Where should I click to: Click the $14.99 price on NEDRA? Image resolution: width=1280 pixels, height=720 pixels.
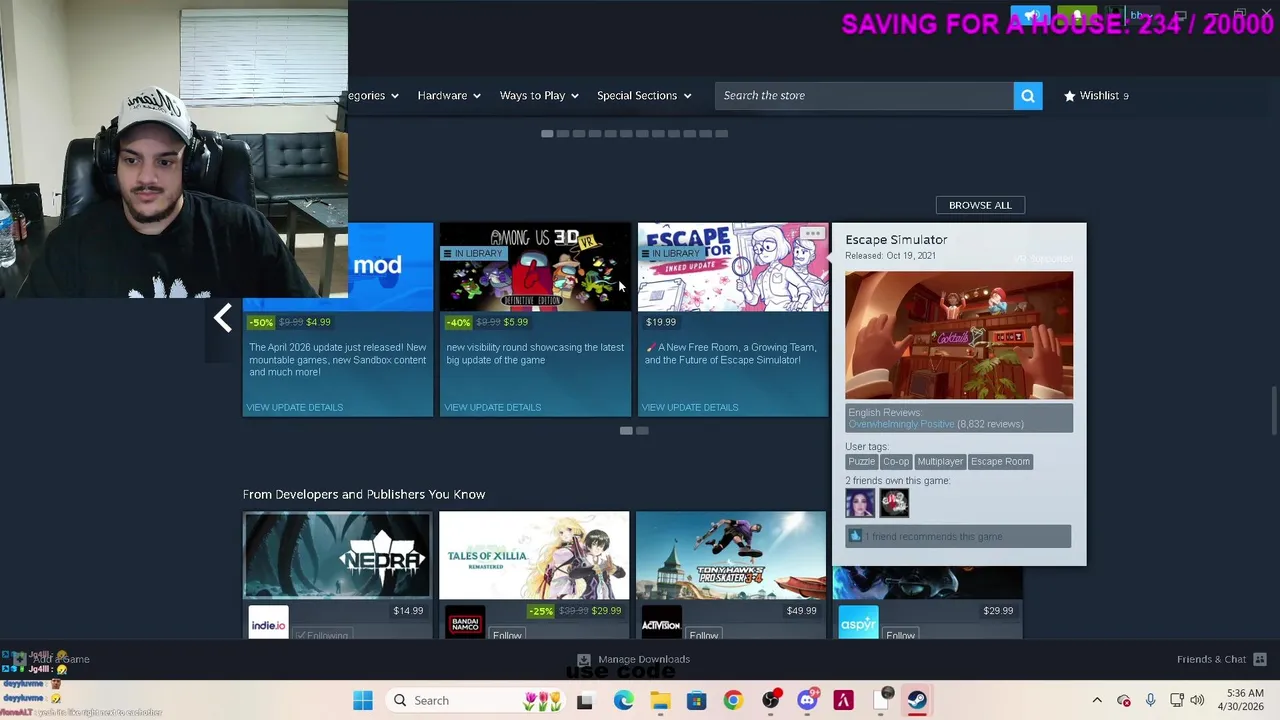[408, 610]
